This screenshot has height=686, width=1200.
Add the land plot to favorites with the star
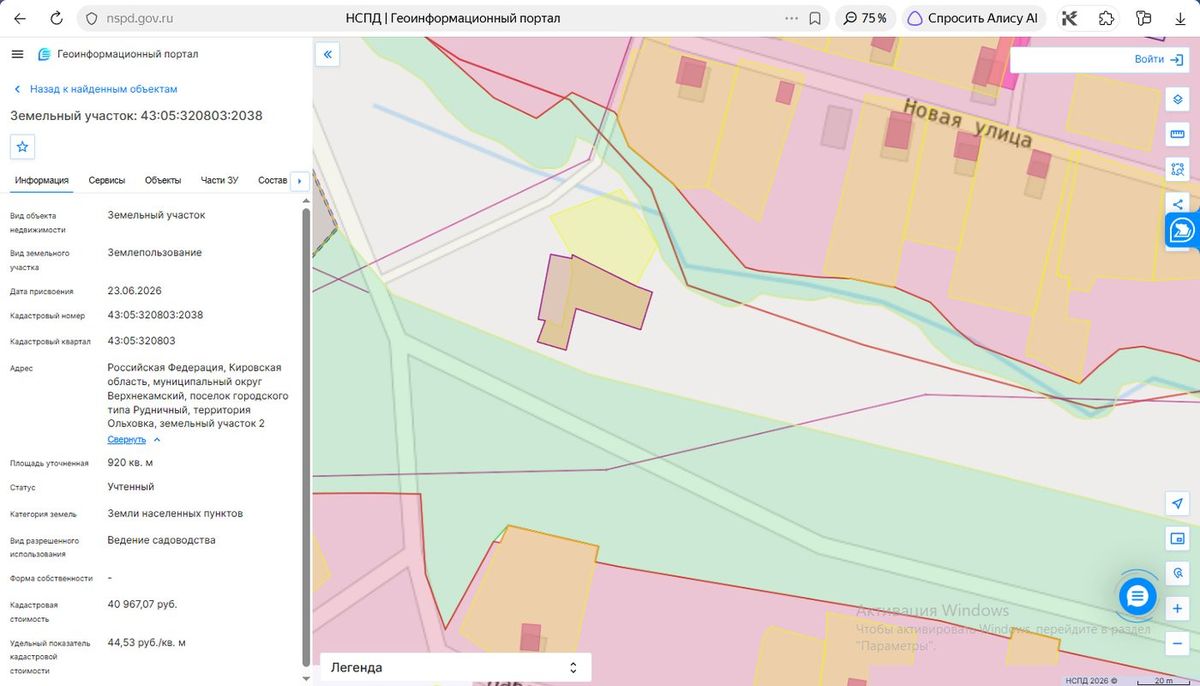coord(23,146)
